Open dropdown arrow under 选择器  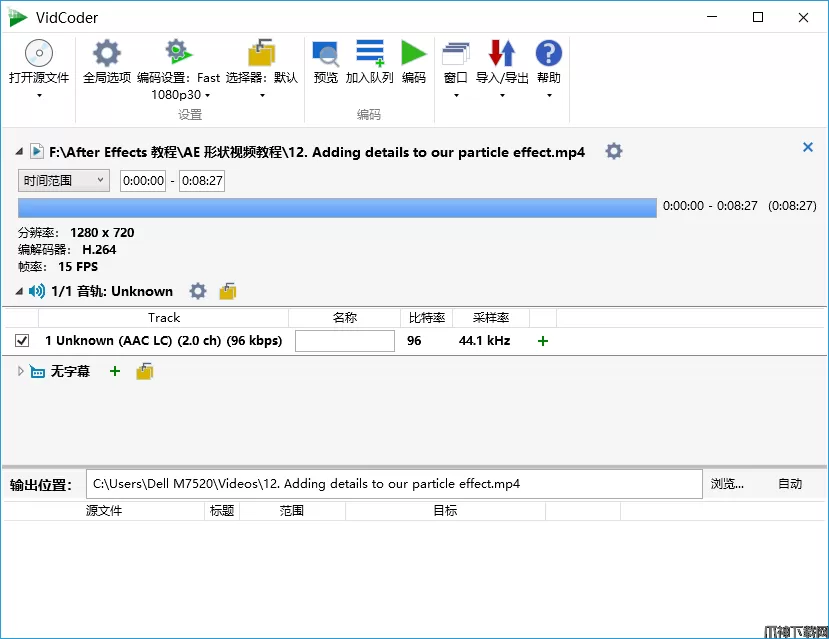pos(262,96)
